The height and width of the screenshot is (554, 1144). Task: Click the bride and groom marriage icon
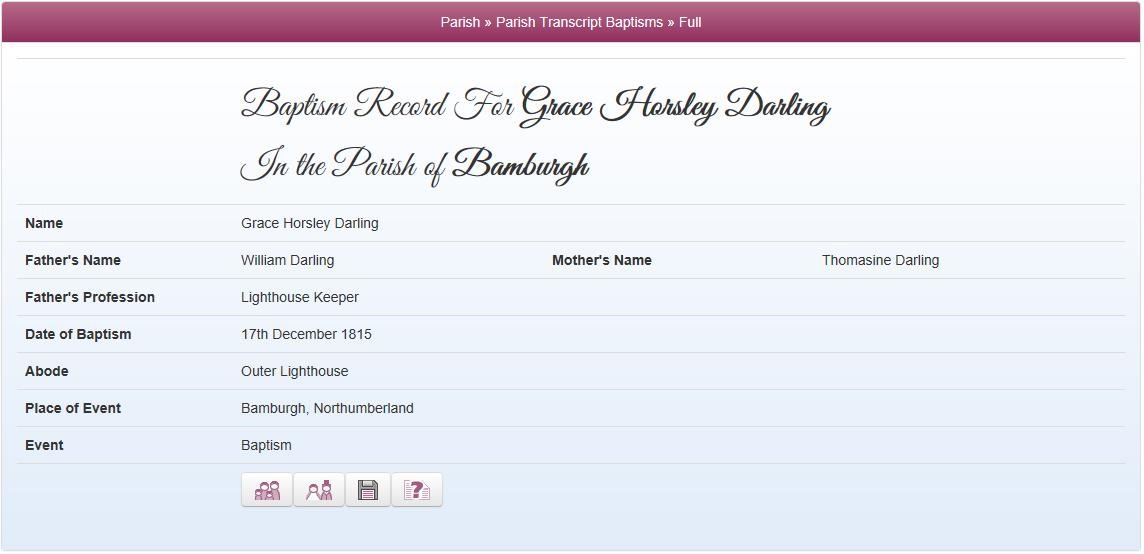click(x=319, y=490)
